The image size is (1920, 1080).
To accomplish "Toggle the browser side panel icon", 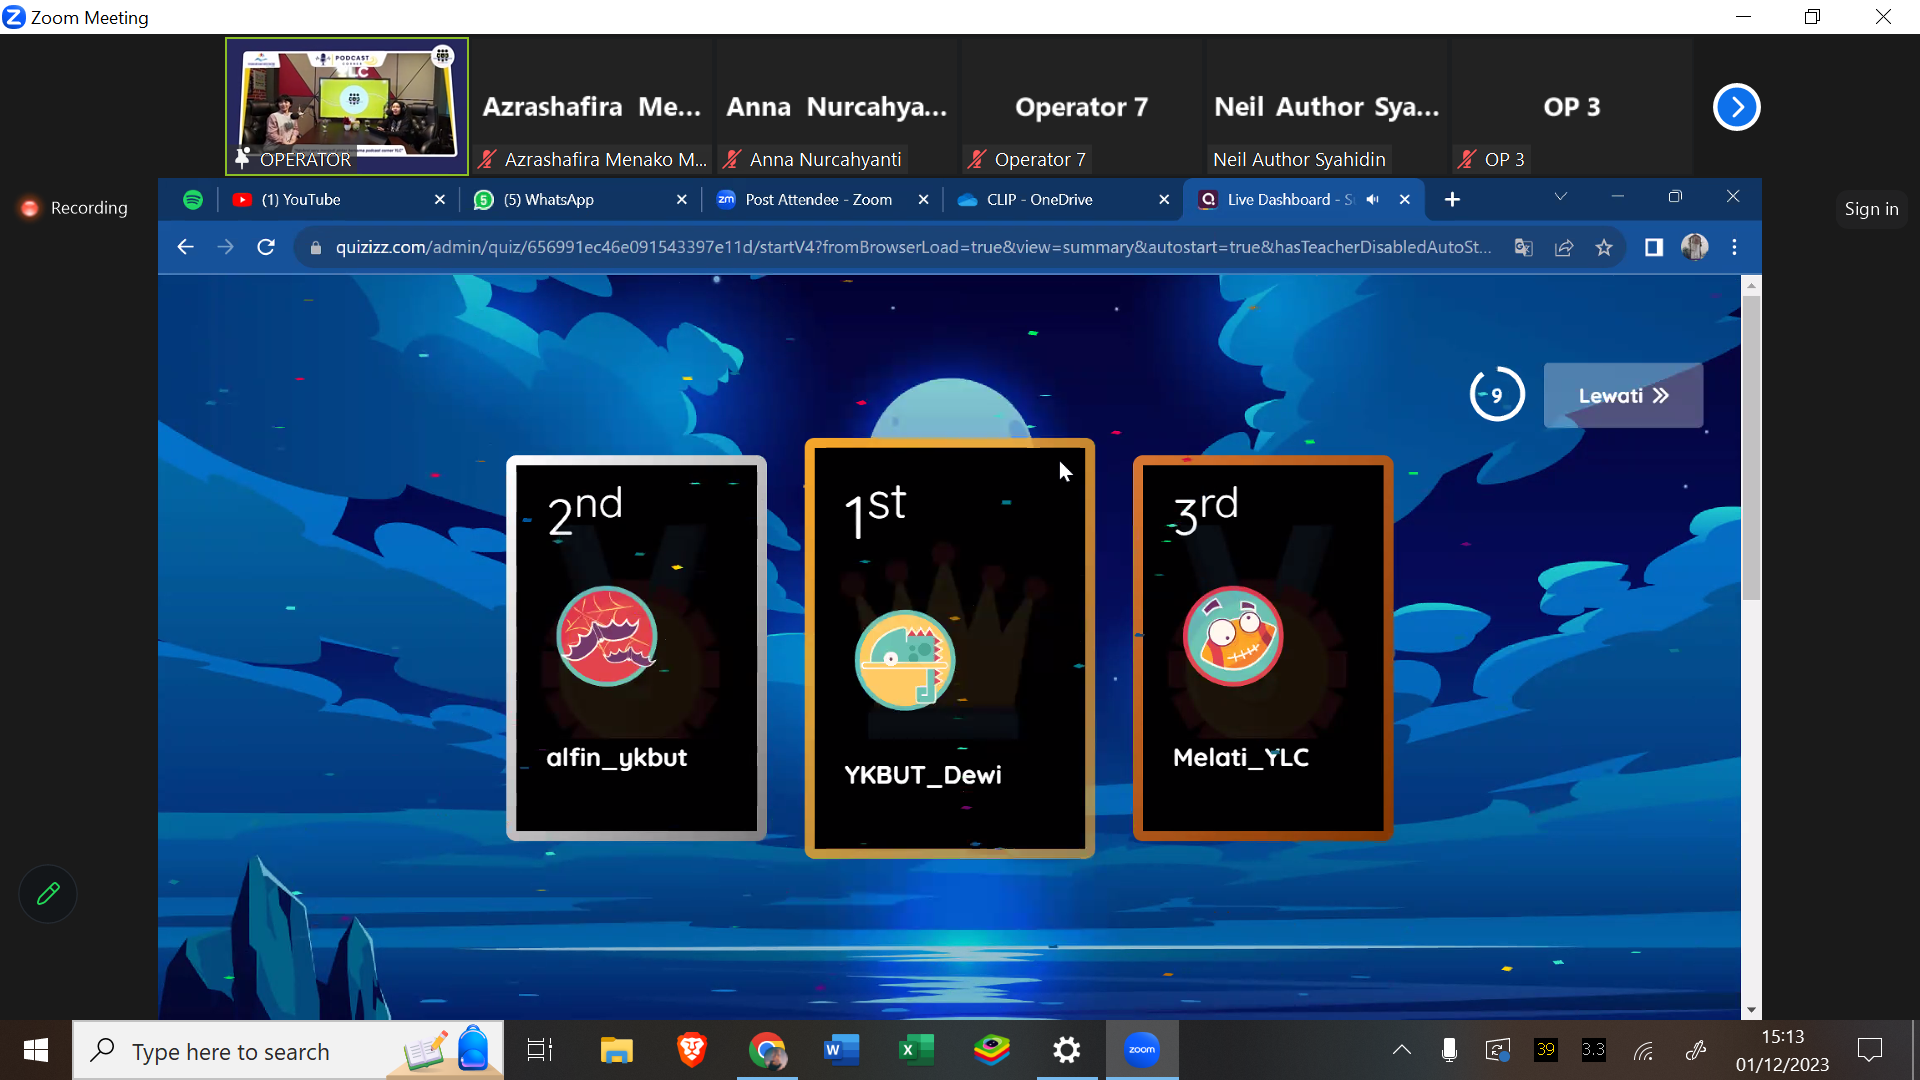I will point(1653,247).
